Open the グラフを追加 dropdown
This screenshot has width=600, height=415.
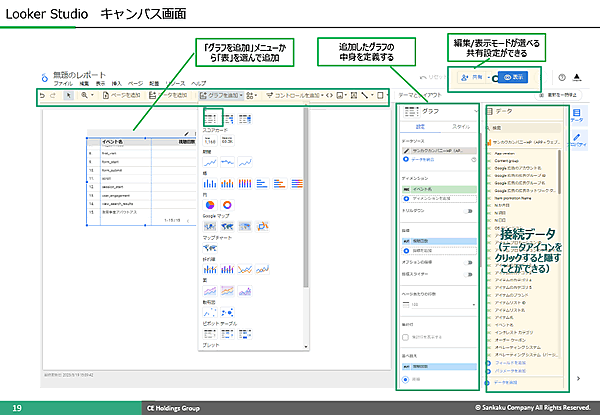[x=220, y=95]
